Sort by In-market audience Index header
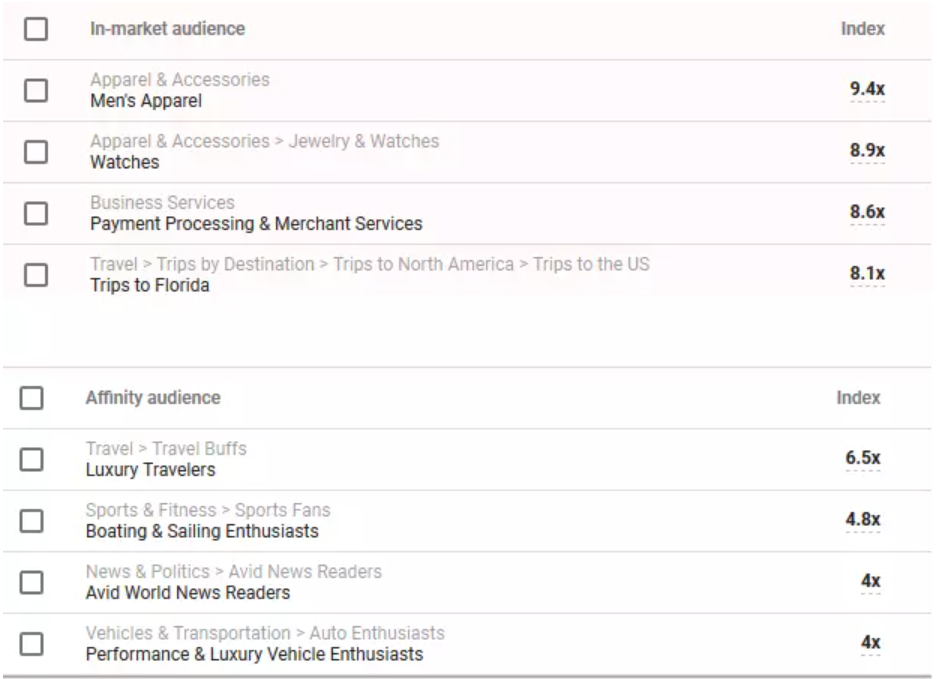Image resolution: width=937 pixels, height=679 pixels. click(x=863, y=29)
